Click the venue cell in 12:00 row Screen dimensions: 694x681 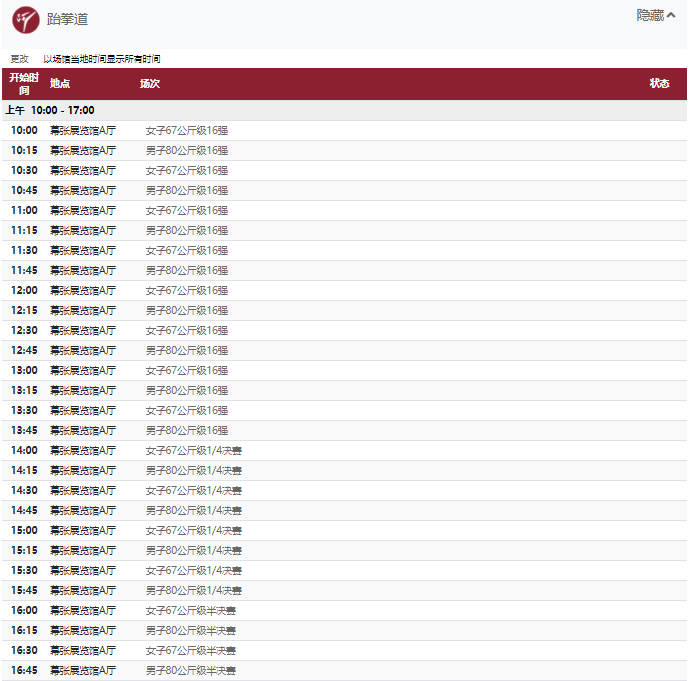point(83,291)
